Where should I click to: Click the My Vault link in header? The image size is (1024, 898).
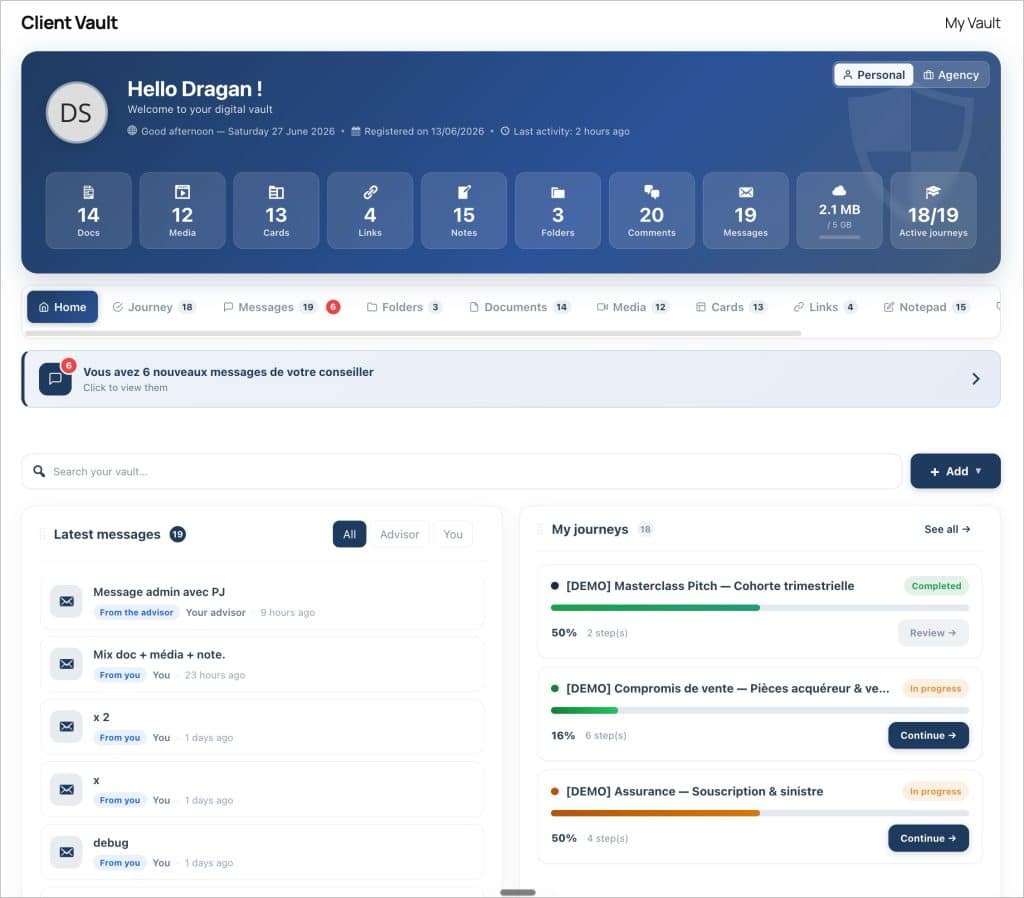click(x=972, y=23)
